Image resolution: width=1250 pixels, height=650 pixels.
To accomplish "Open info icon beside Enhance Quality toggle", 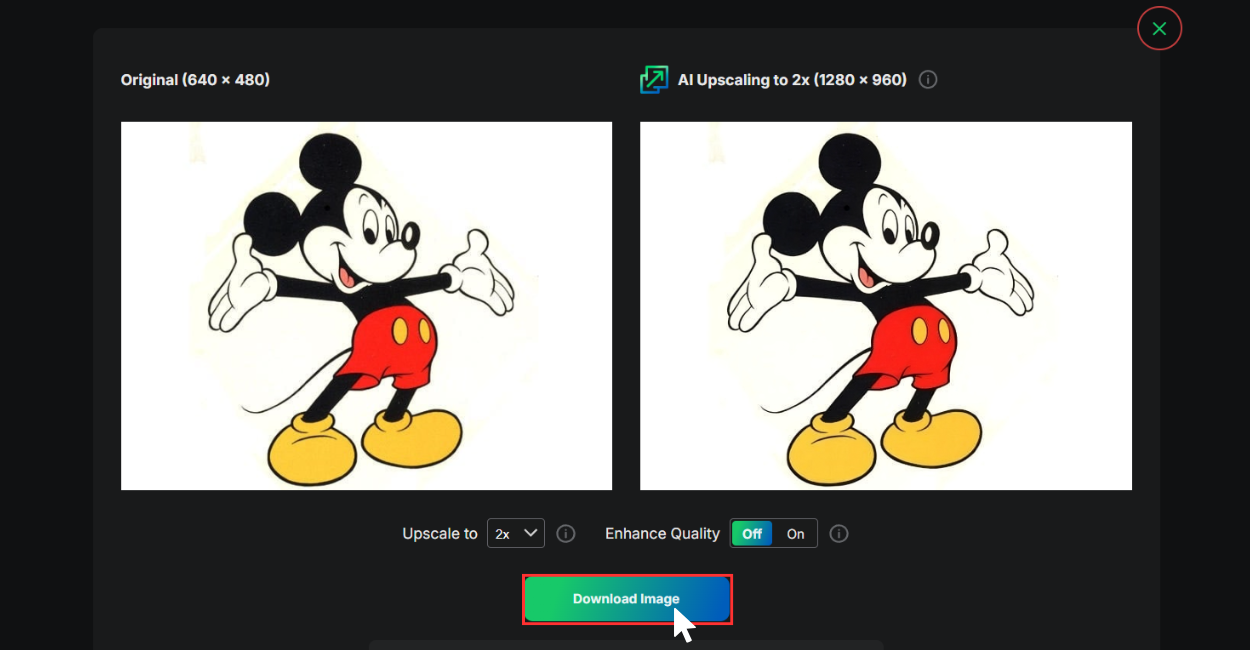I will point(839,533).
